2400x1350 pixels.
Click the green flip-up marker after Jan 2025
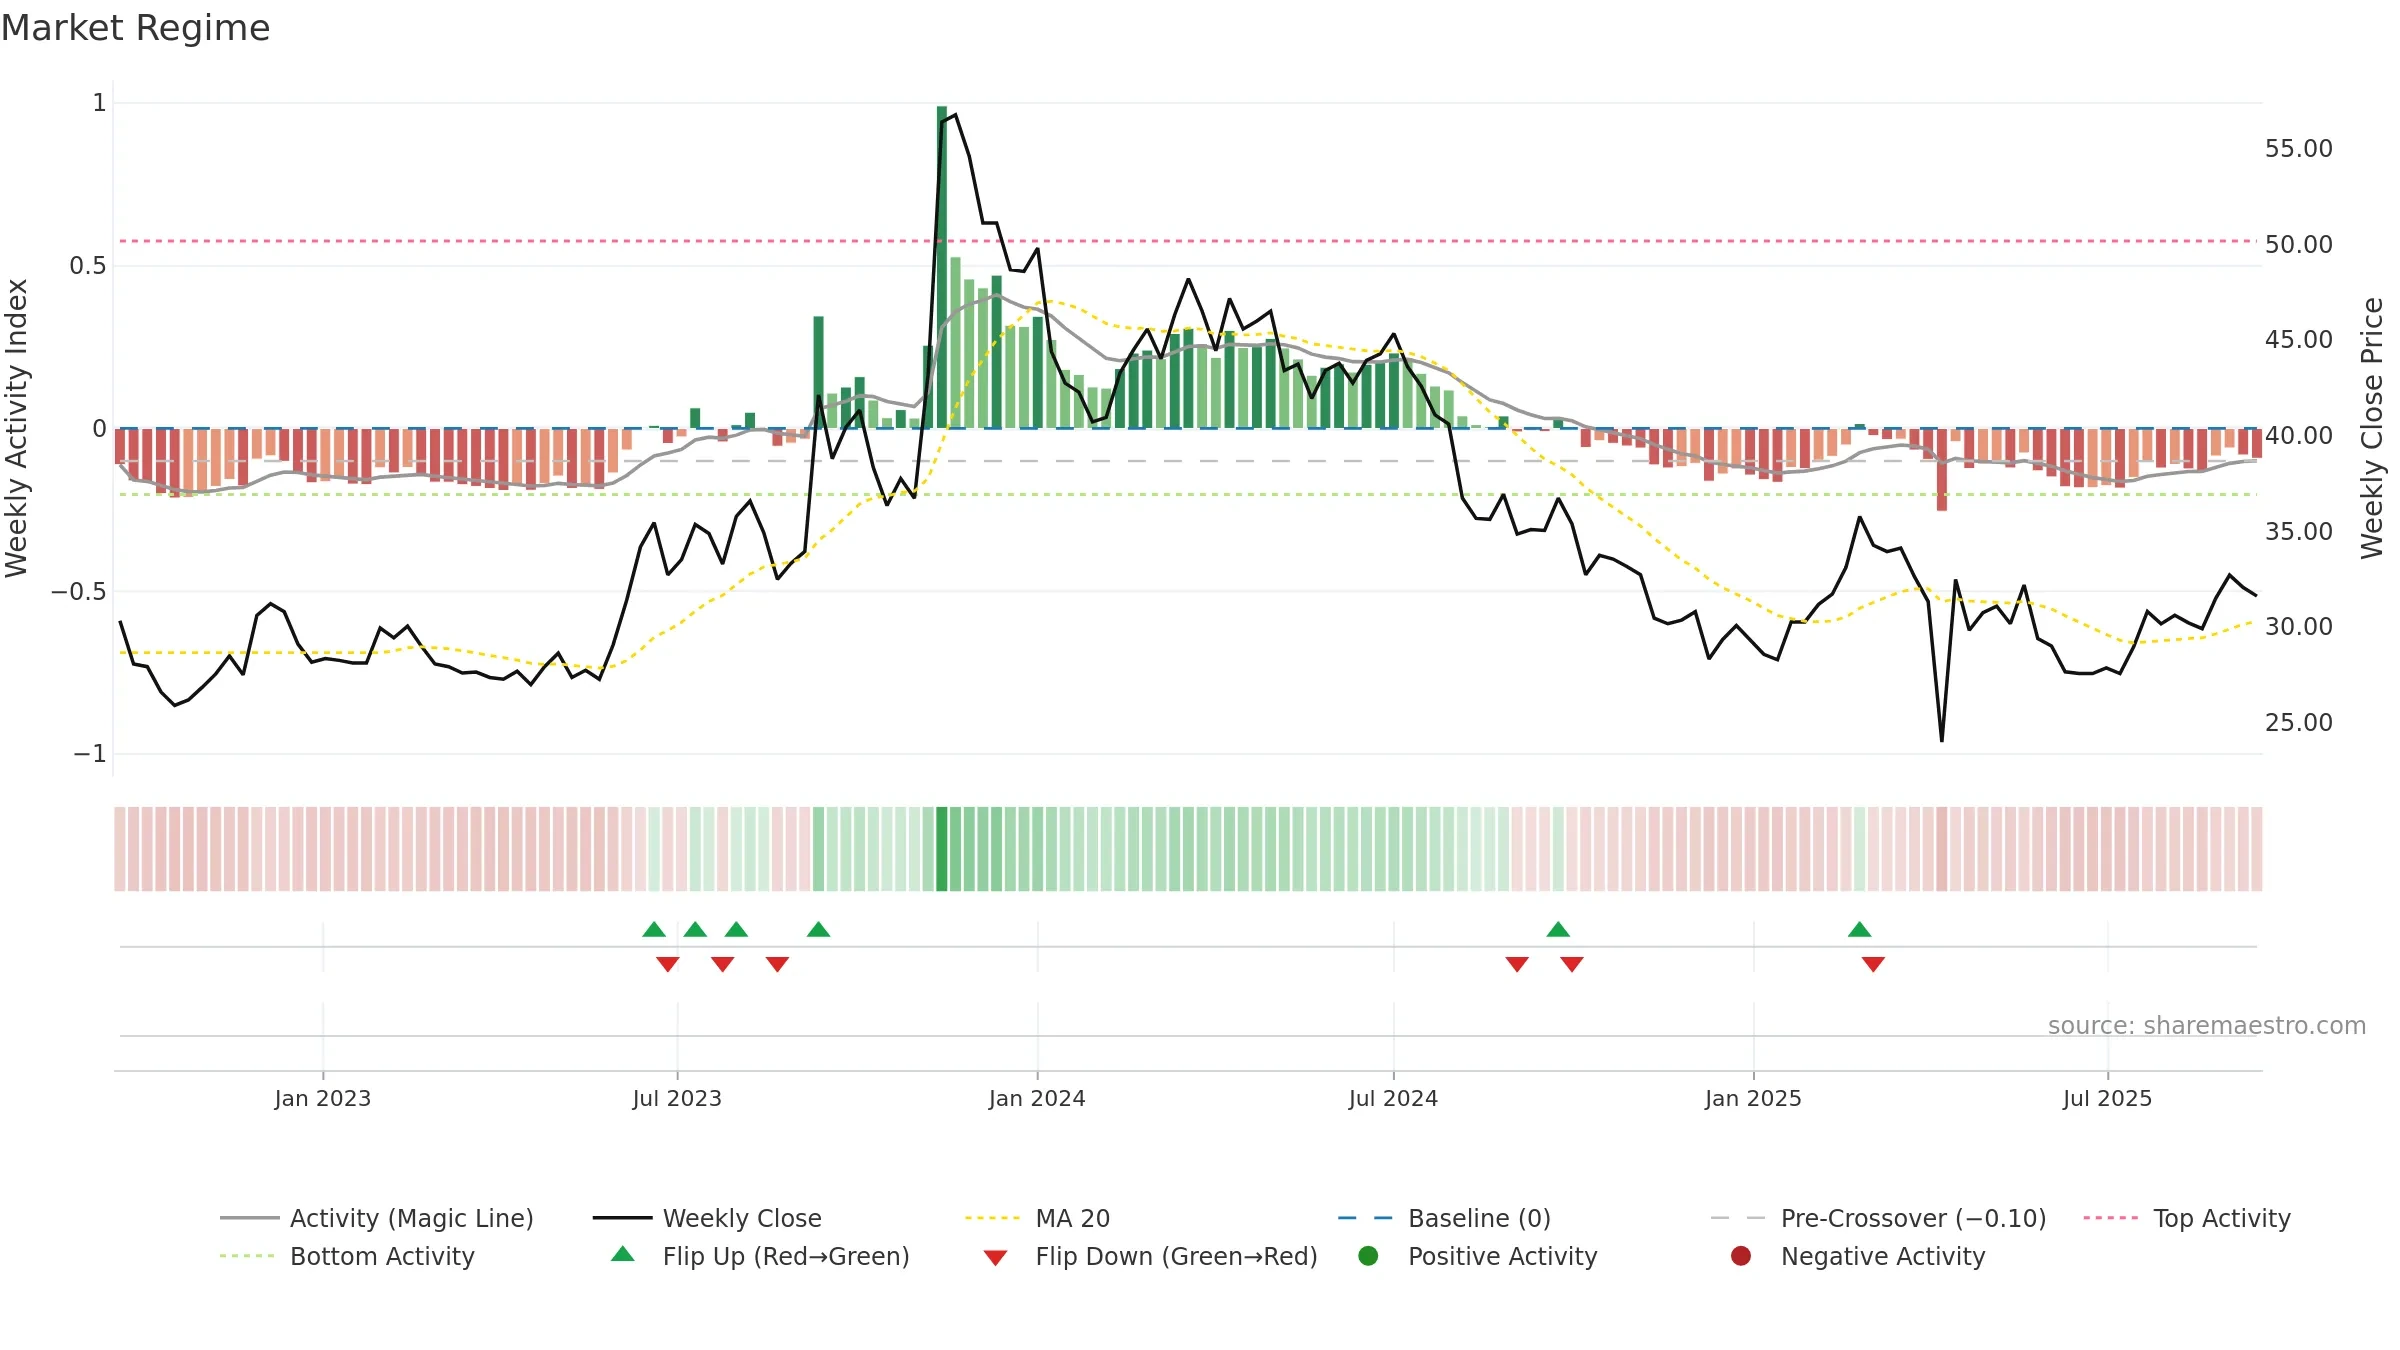coord(1860,930)
